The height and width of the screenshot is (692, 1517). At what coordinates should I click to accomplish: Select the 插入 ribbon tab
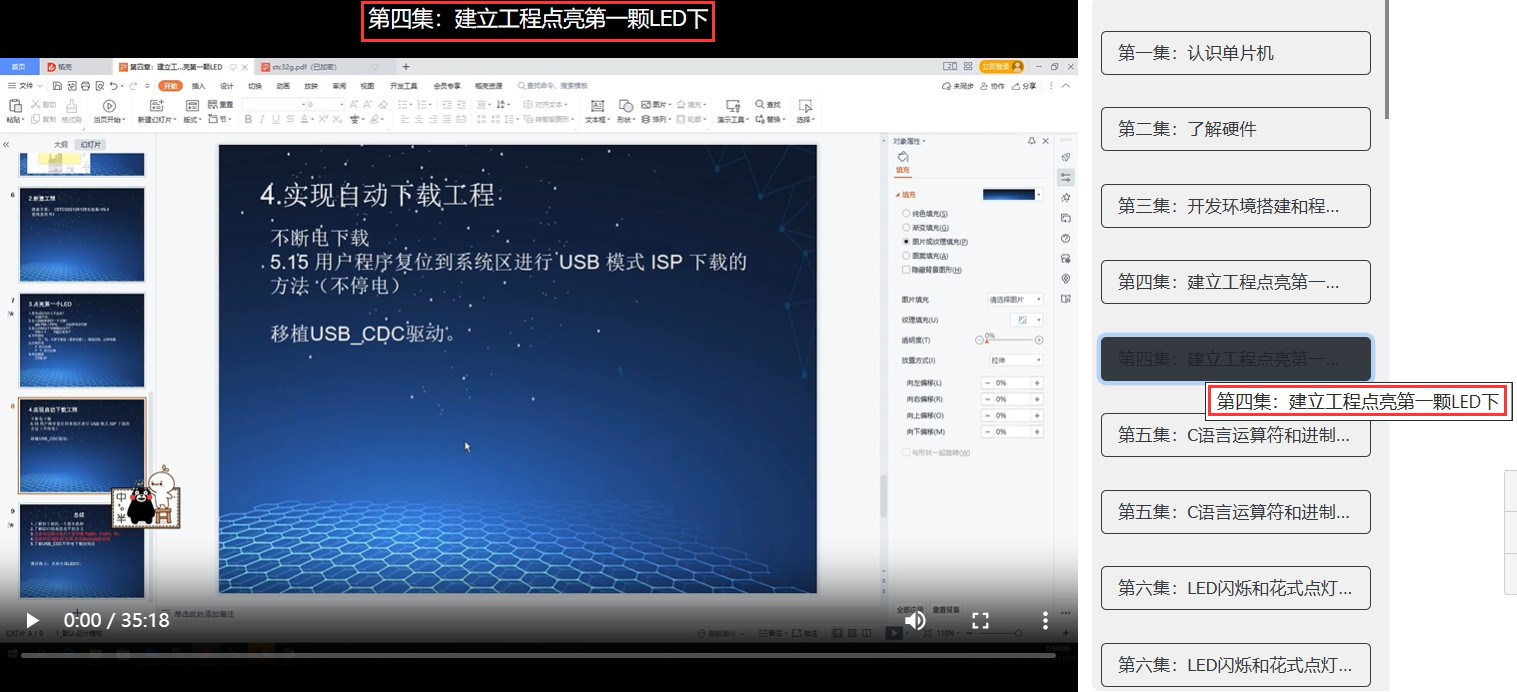point(198,86)
